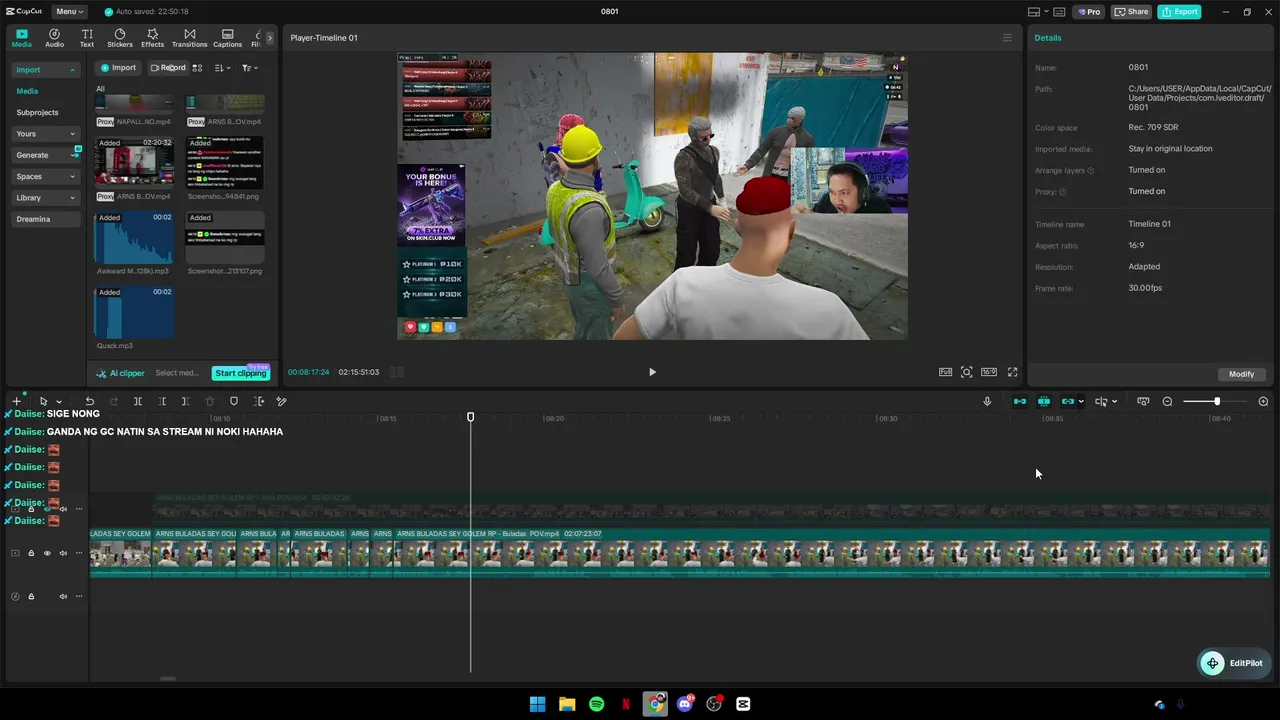1280x720 pixels.
Task: Select the Quack.mp3 audio thumbnail
Action: [134, 313]
